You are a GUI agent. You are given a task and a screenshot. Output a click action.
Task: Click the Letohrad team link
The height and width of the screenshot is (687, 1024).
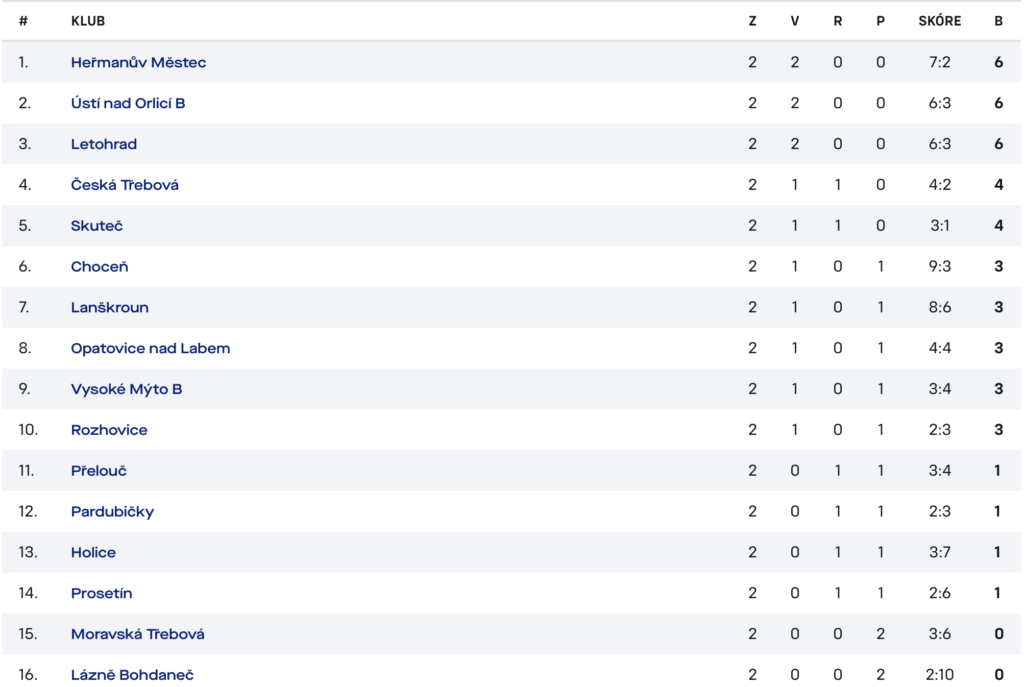104,144
